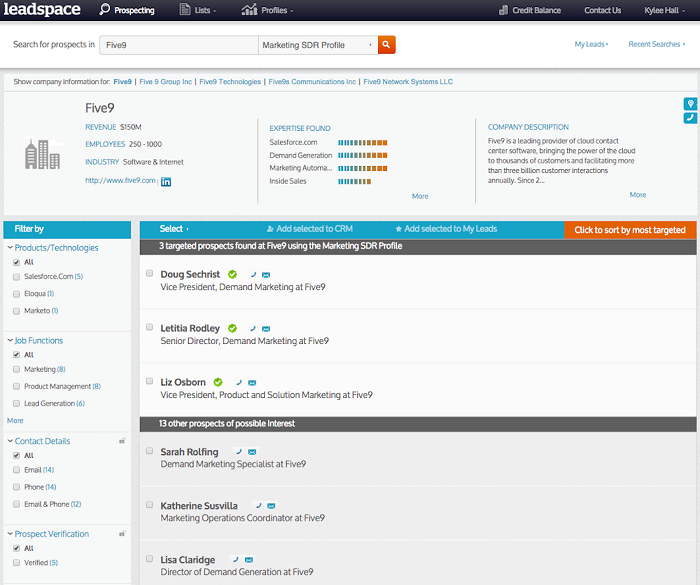The height and width of the screenshot is (585, 700).
Task: Open Contact Us in the header
Action: [603, 10]
